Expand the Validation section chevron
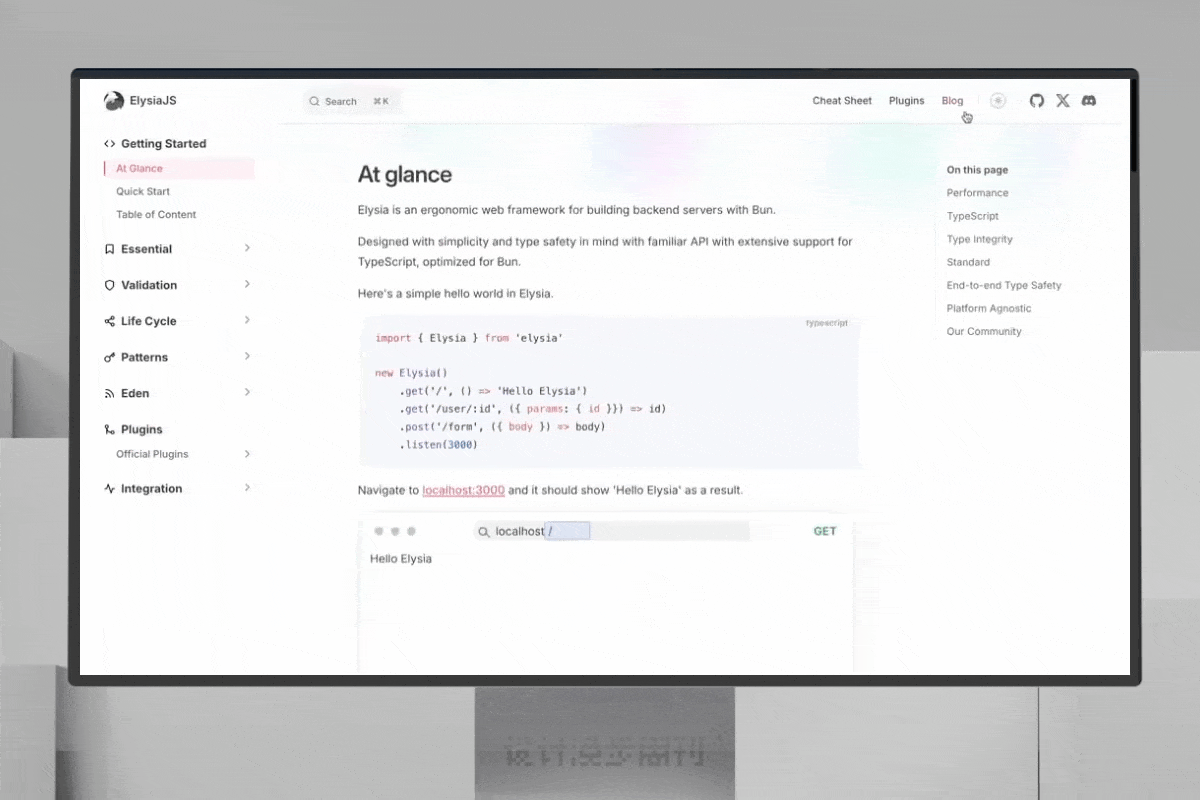 [x=247, y=284]
